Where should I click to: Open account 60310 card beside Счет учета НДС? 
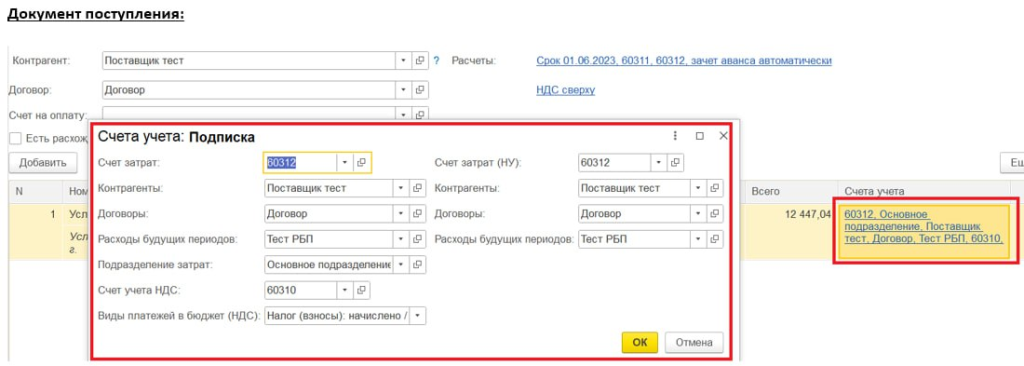(x=361, y=290)
